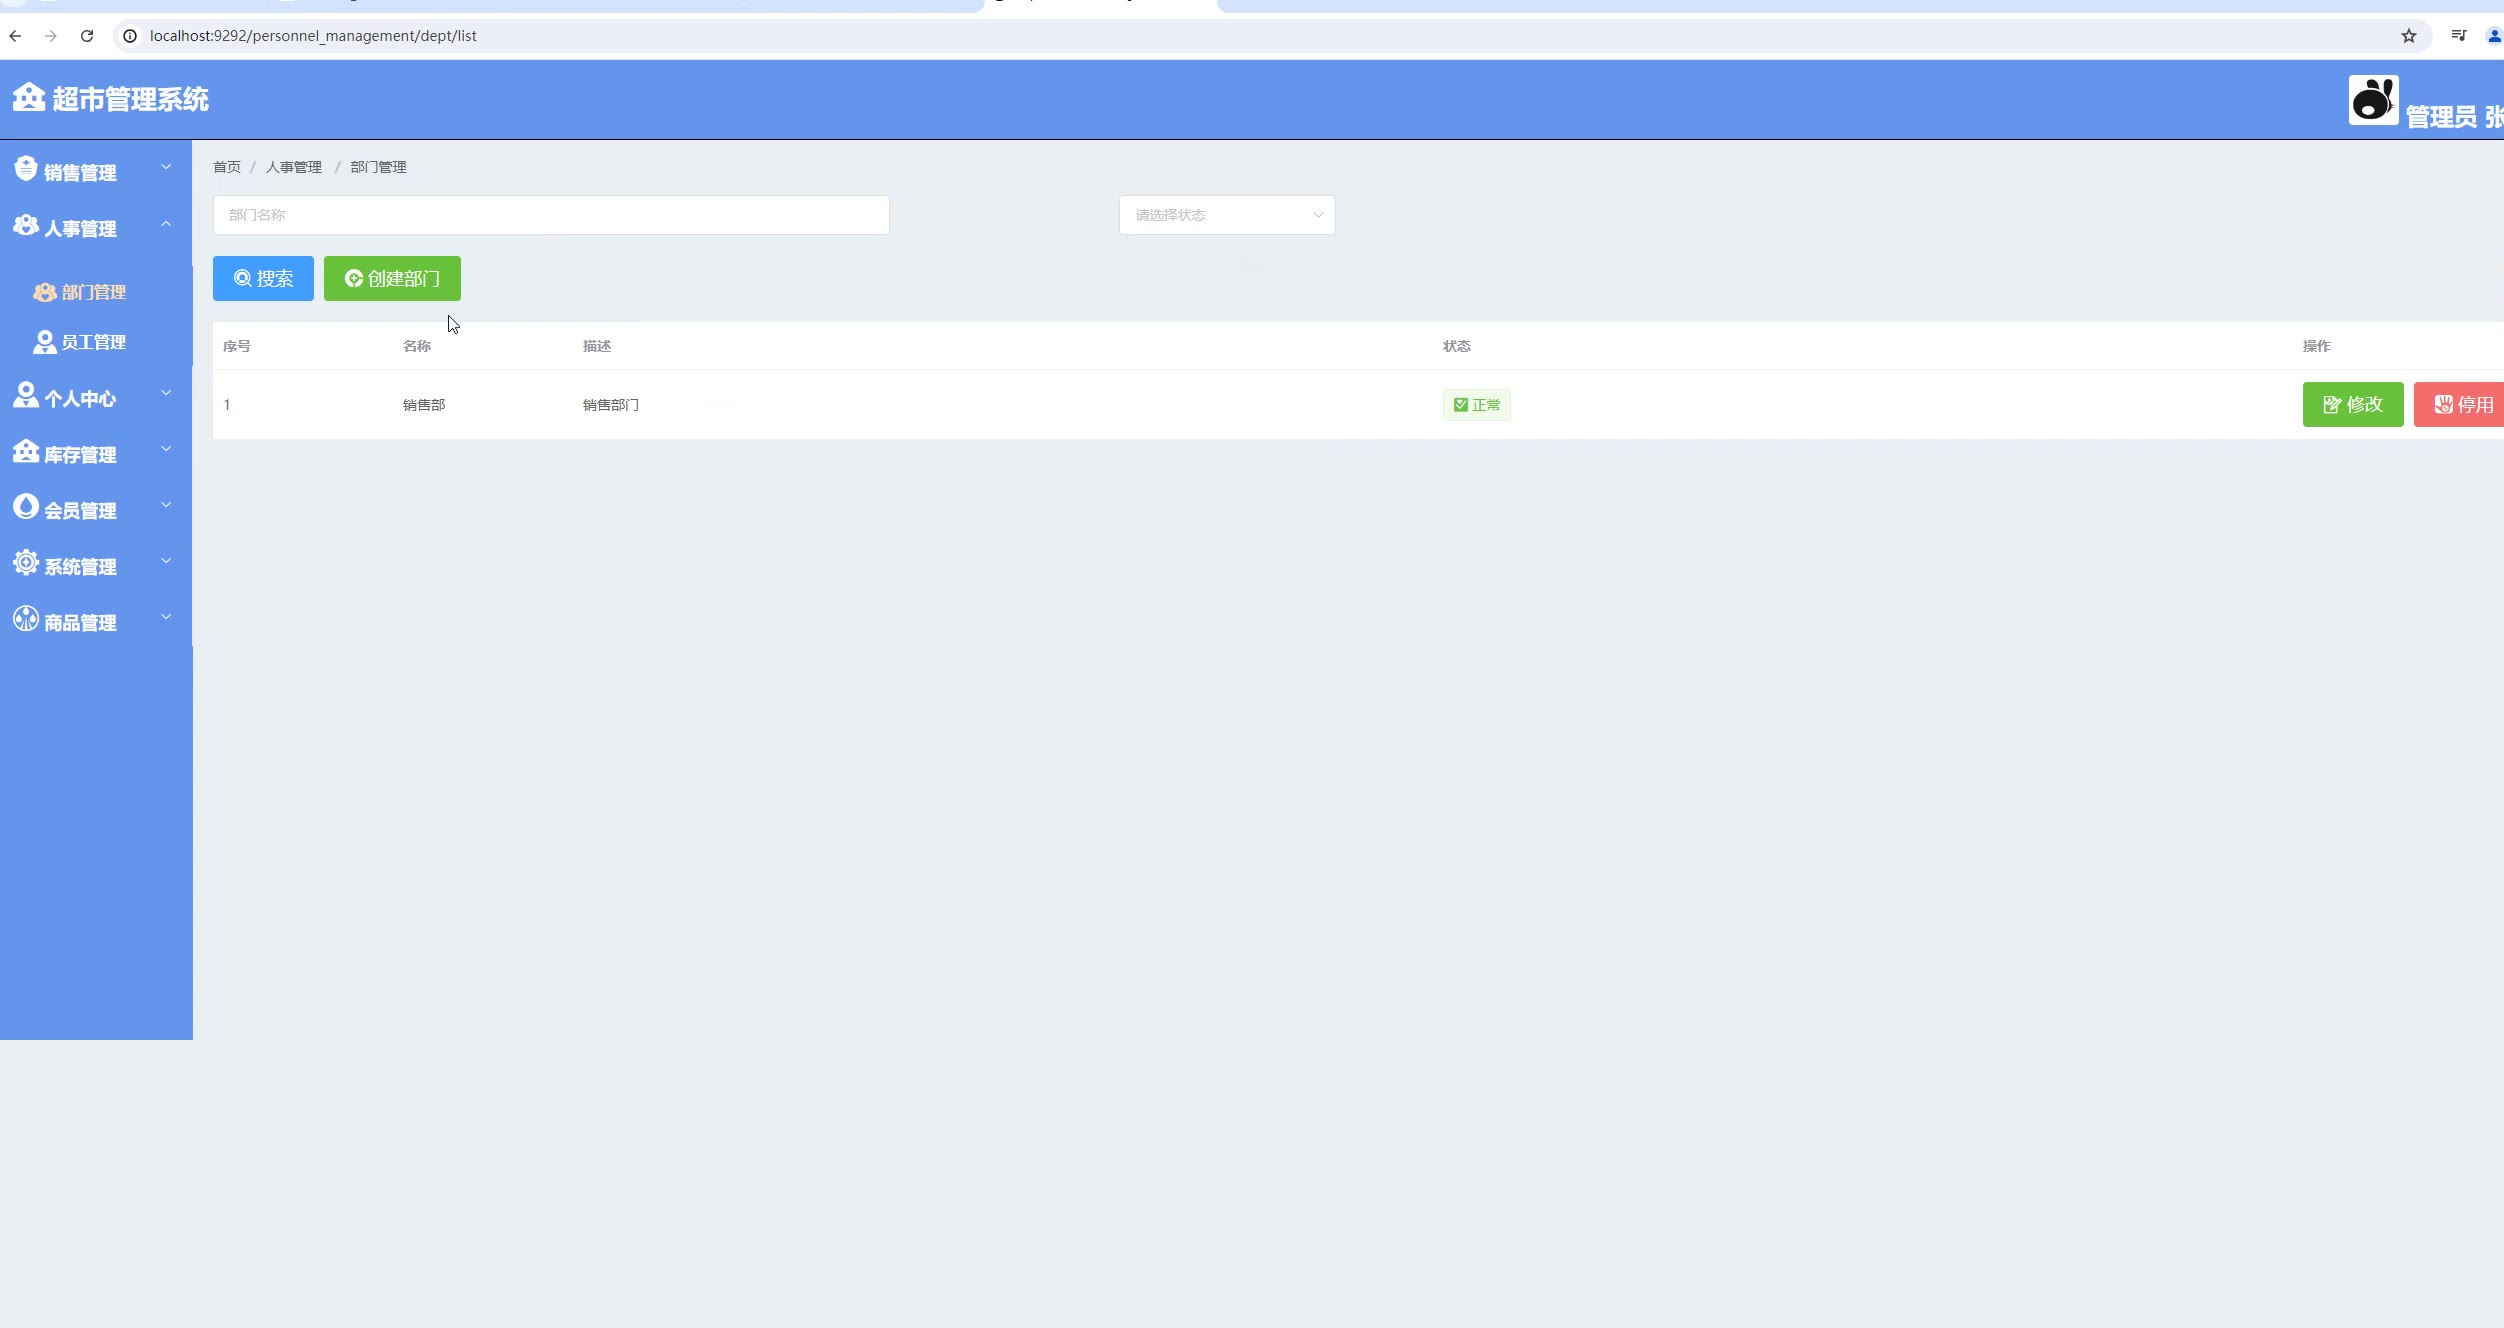Viewport: 2504px width, 1328px height.
Task: Click the 会员管理 droplet icon
Action: (25, 507)
